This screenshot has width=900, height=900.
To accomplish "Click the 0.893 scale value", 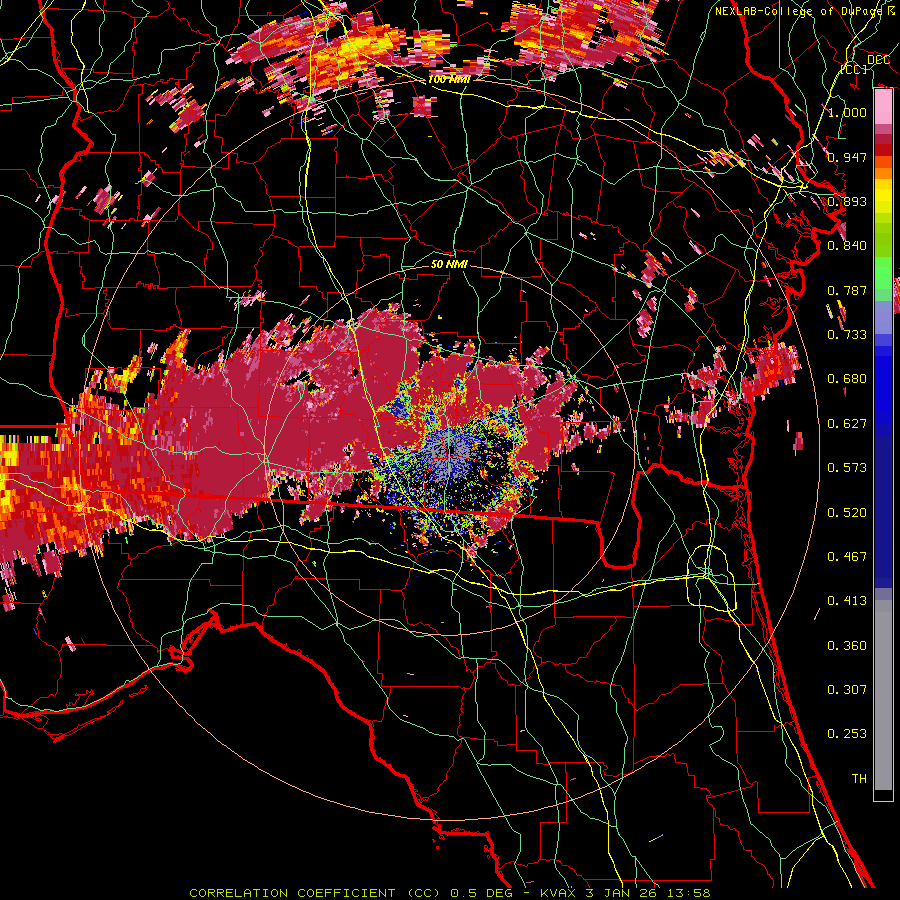I will pos(847,201).
